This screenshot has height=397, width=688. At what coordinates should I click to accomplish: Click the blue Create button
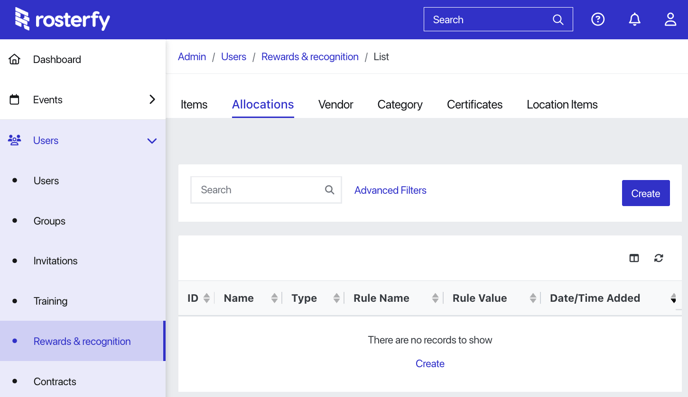coord(645,193)
